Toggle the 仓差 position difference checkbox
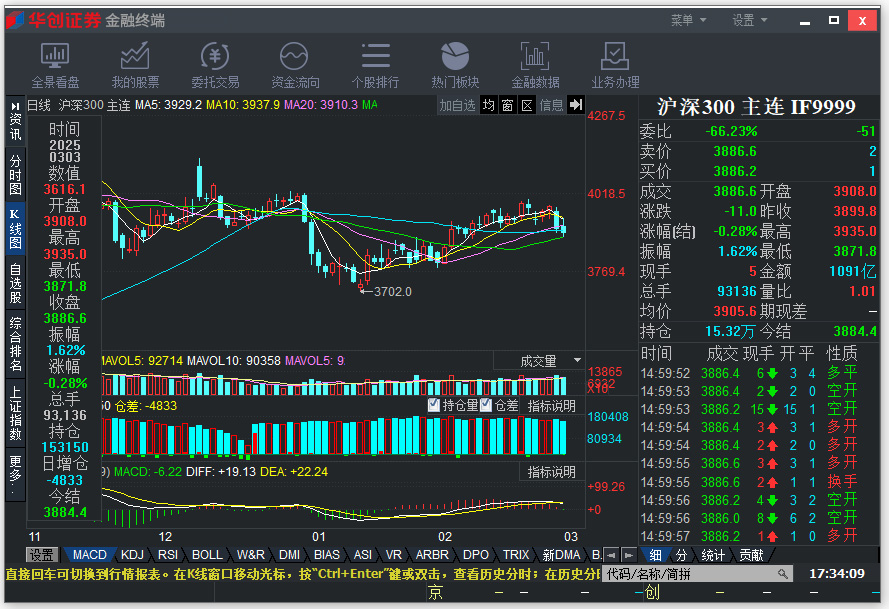The image size is (889, 609). point(496,405)
